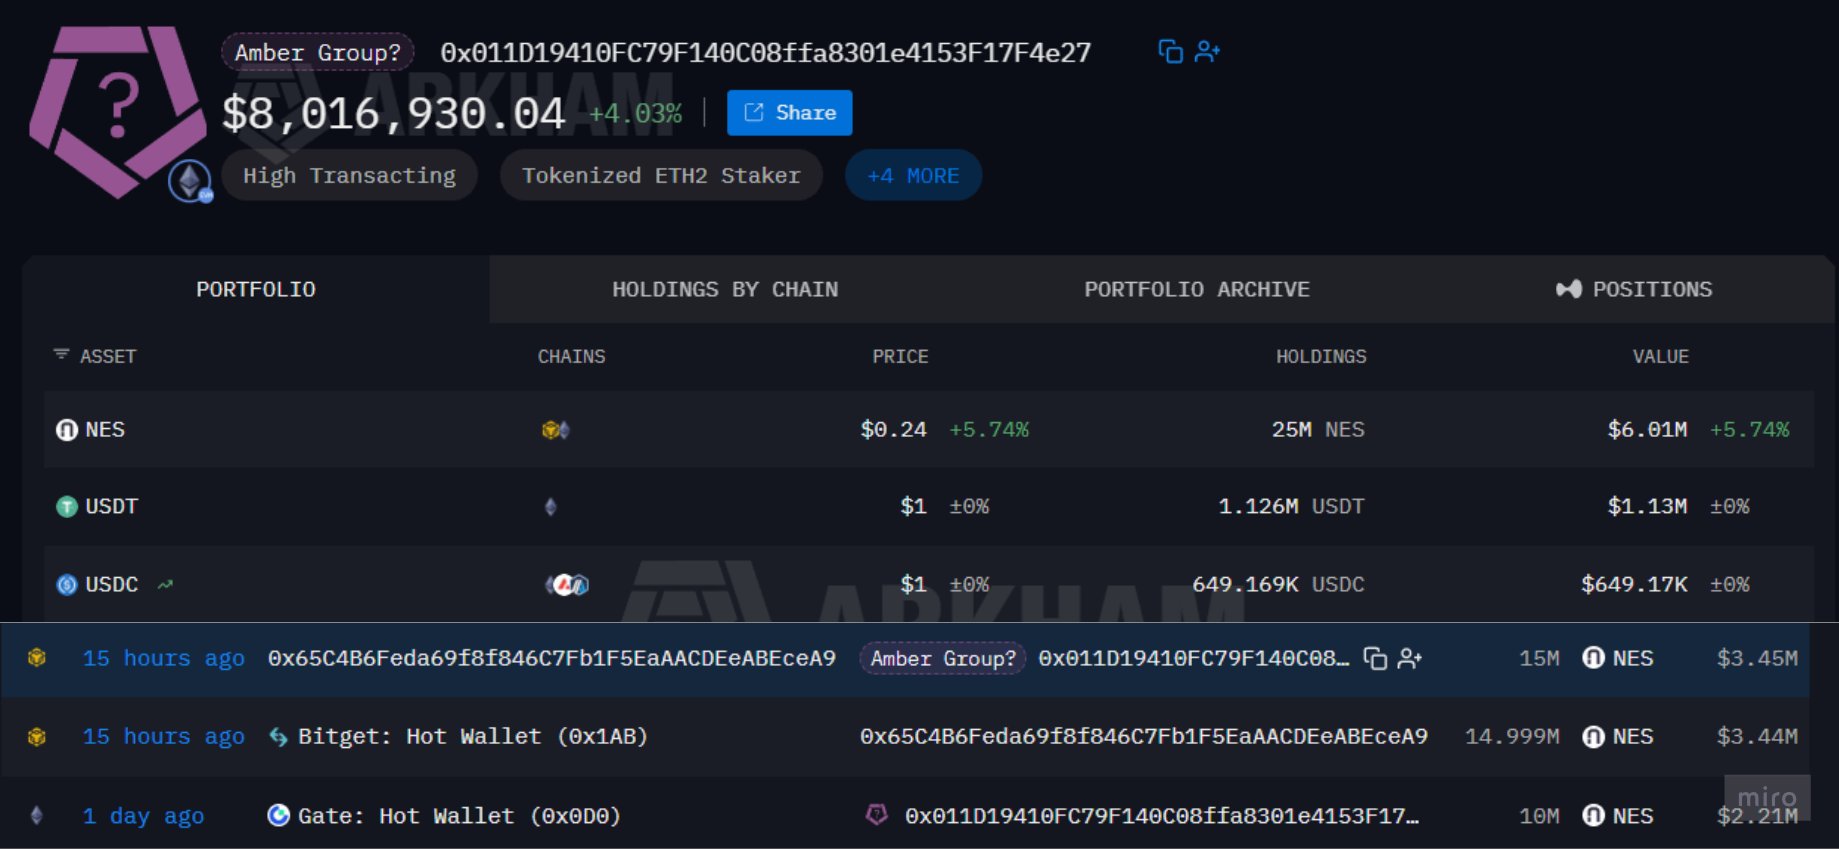
Task: Click the trend arrow icon next to USDC
Action: point(165,584)
